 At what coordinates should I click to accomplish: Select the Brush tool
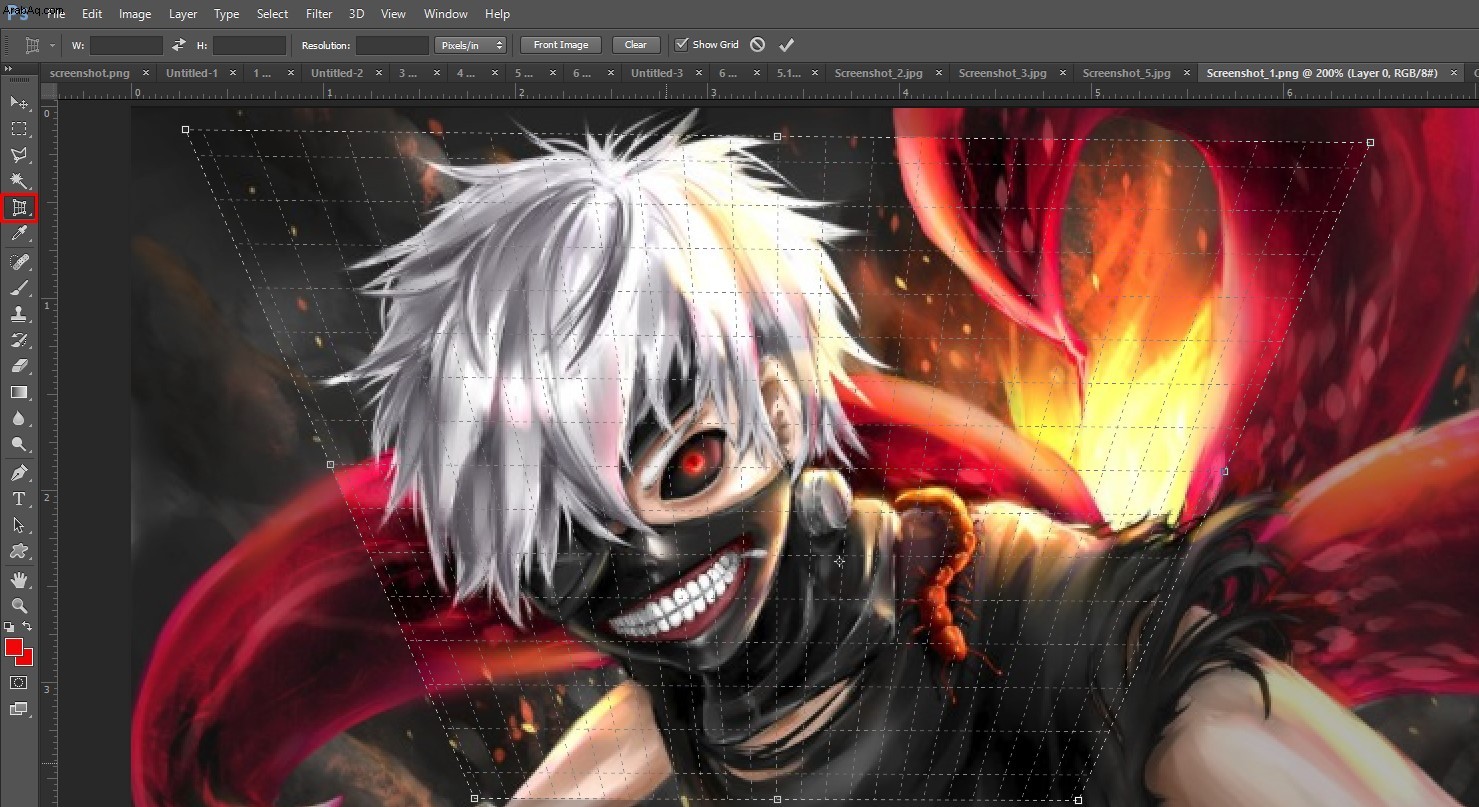click(19, 288)
